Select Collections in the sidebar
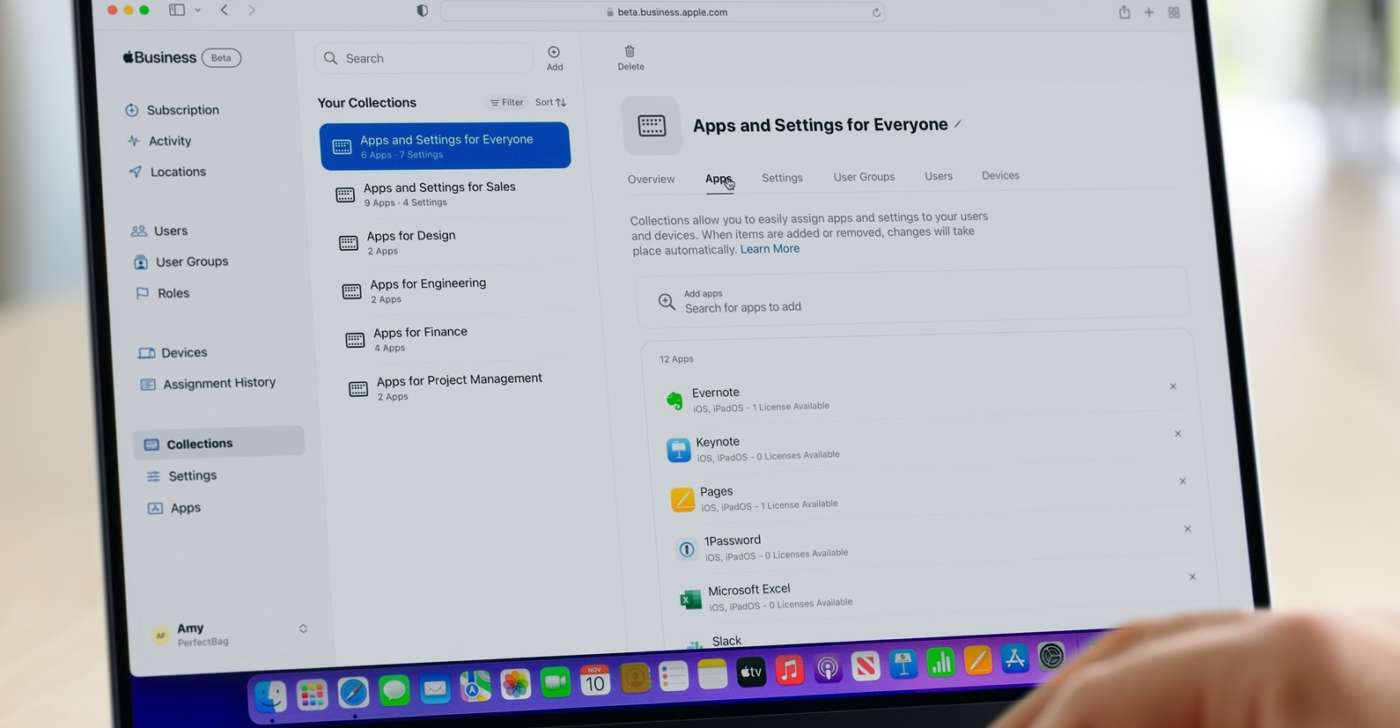The width and height of the screenshot is (1400, 728). point(218,444)
